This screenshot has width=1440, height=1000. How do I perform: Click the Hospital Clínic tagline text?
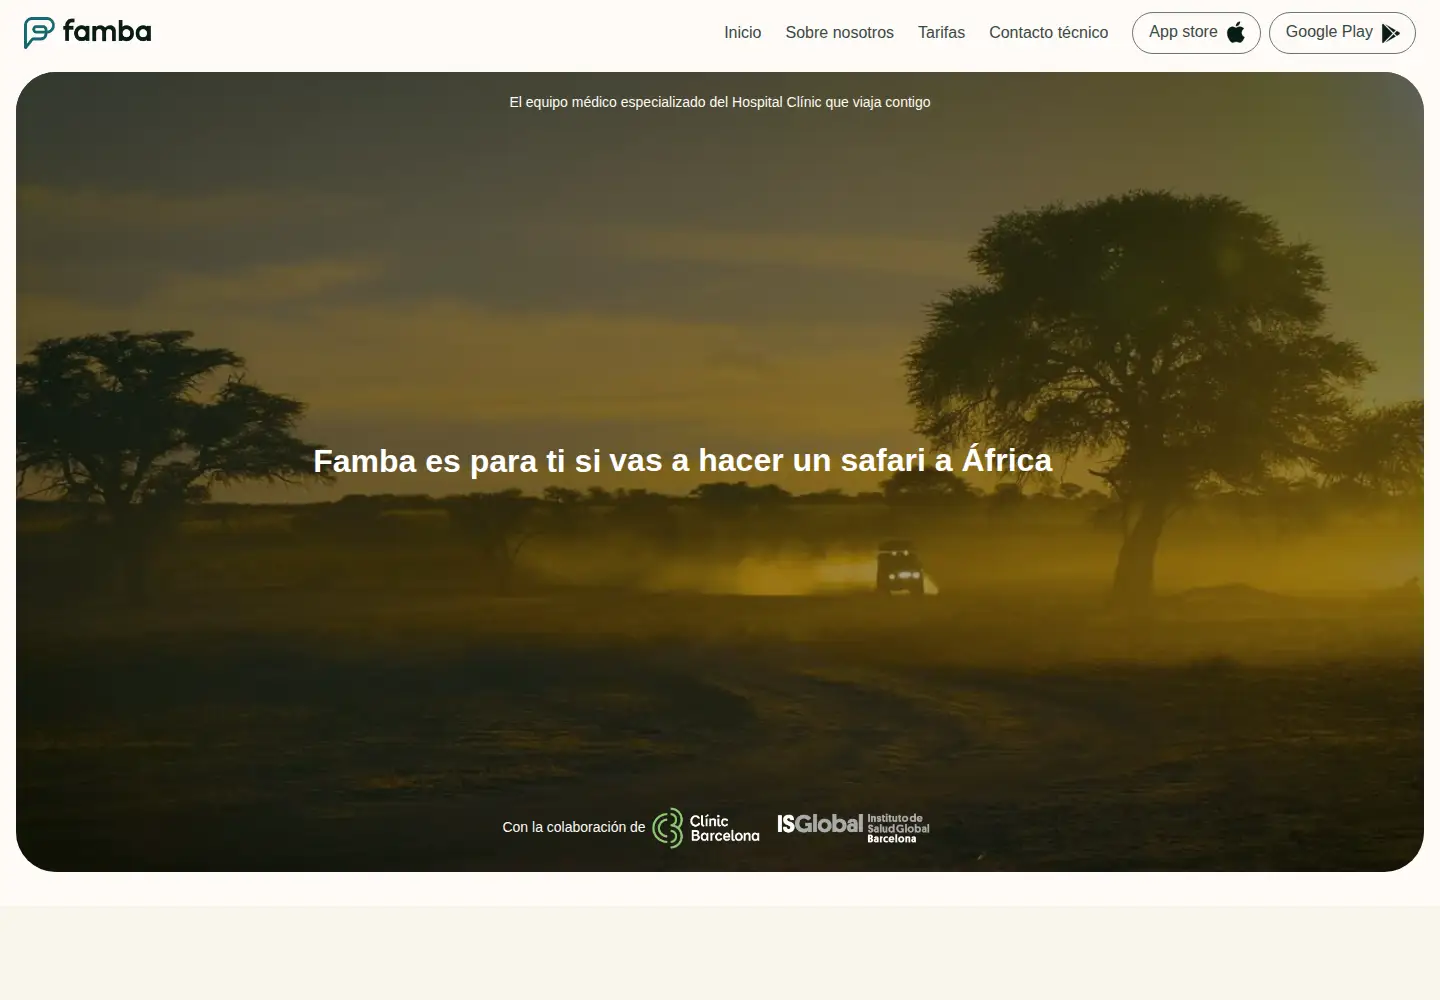point(720,102)
